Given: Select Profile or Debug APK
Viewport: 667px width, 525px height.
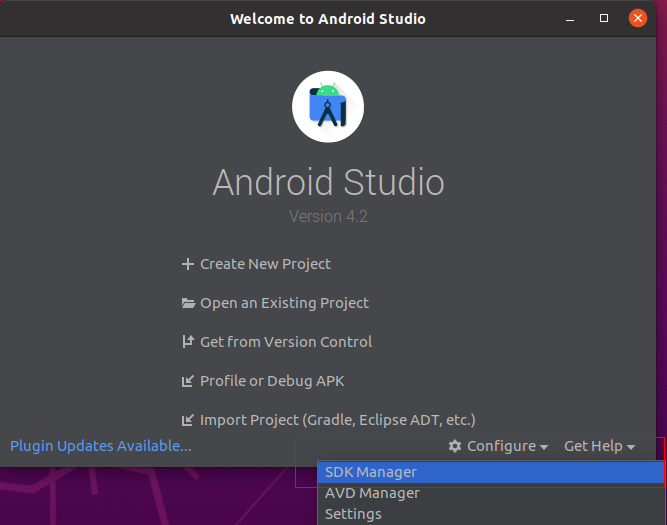Looking at the screenshot, I should pos(272,381).
